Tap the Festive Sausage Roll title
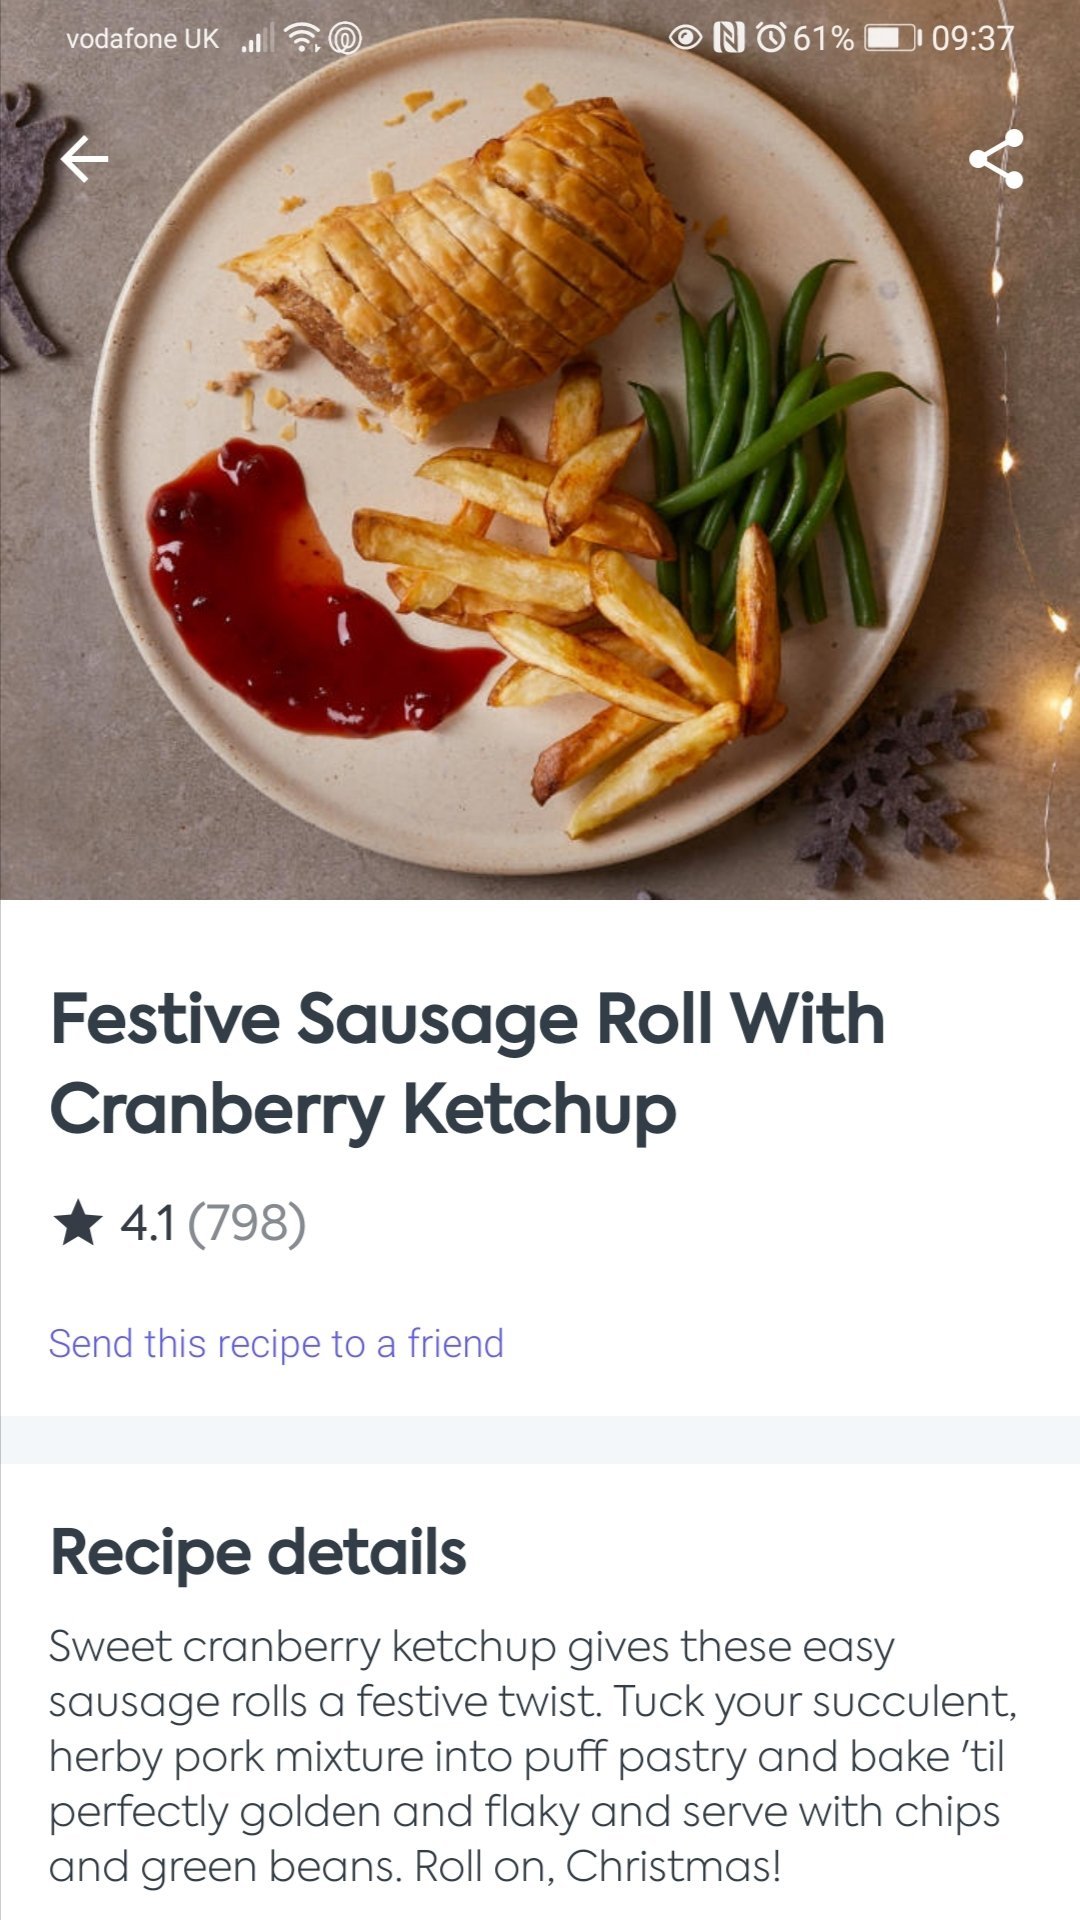The height and width of the screenshot is (1920, 1080). click(x=468, y=1063)
